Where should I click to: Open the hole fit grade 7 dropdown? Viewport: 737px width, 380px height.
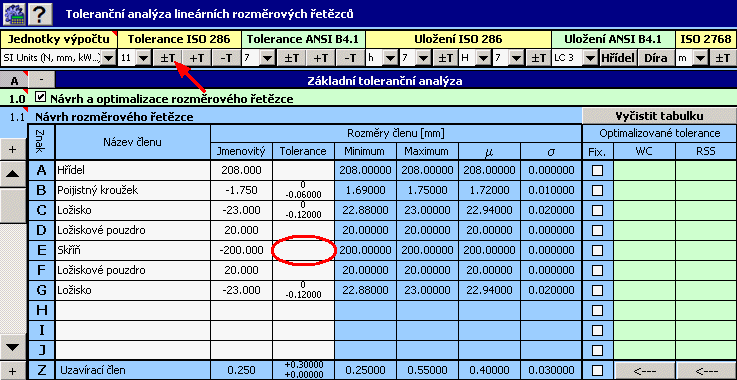516,58
